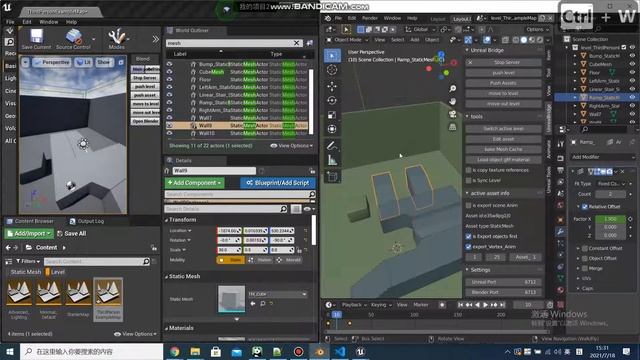
Task: Open Blender Render menu
Action: pyautogui.click(x=369, y=18)
